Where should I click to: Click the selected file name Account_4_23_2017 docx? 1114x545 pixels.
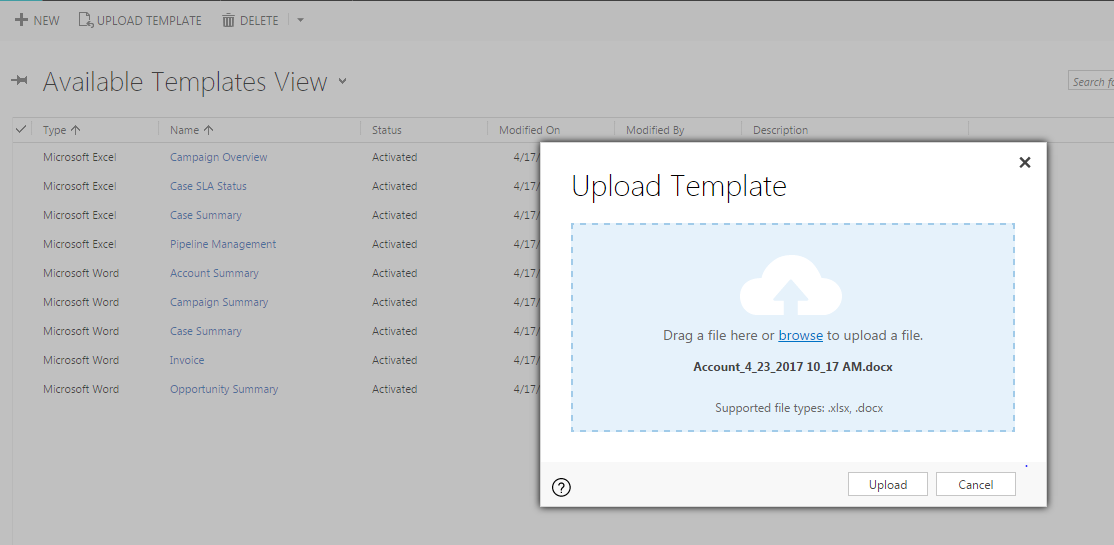point(793,367)
